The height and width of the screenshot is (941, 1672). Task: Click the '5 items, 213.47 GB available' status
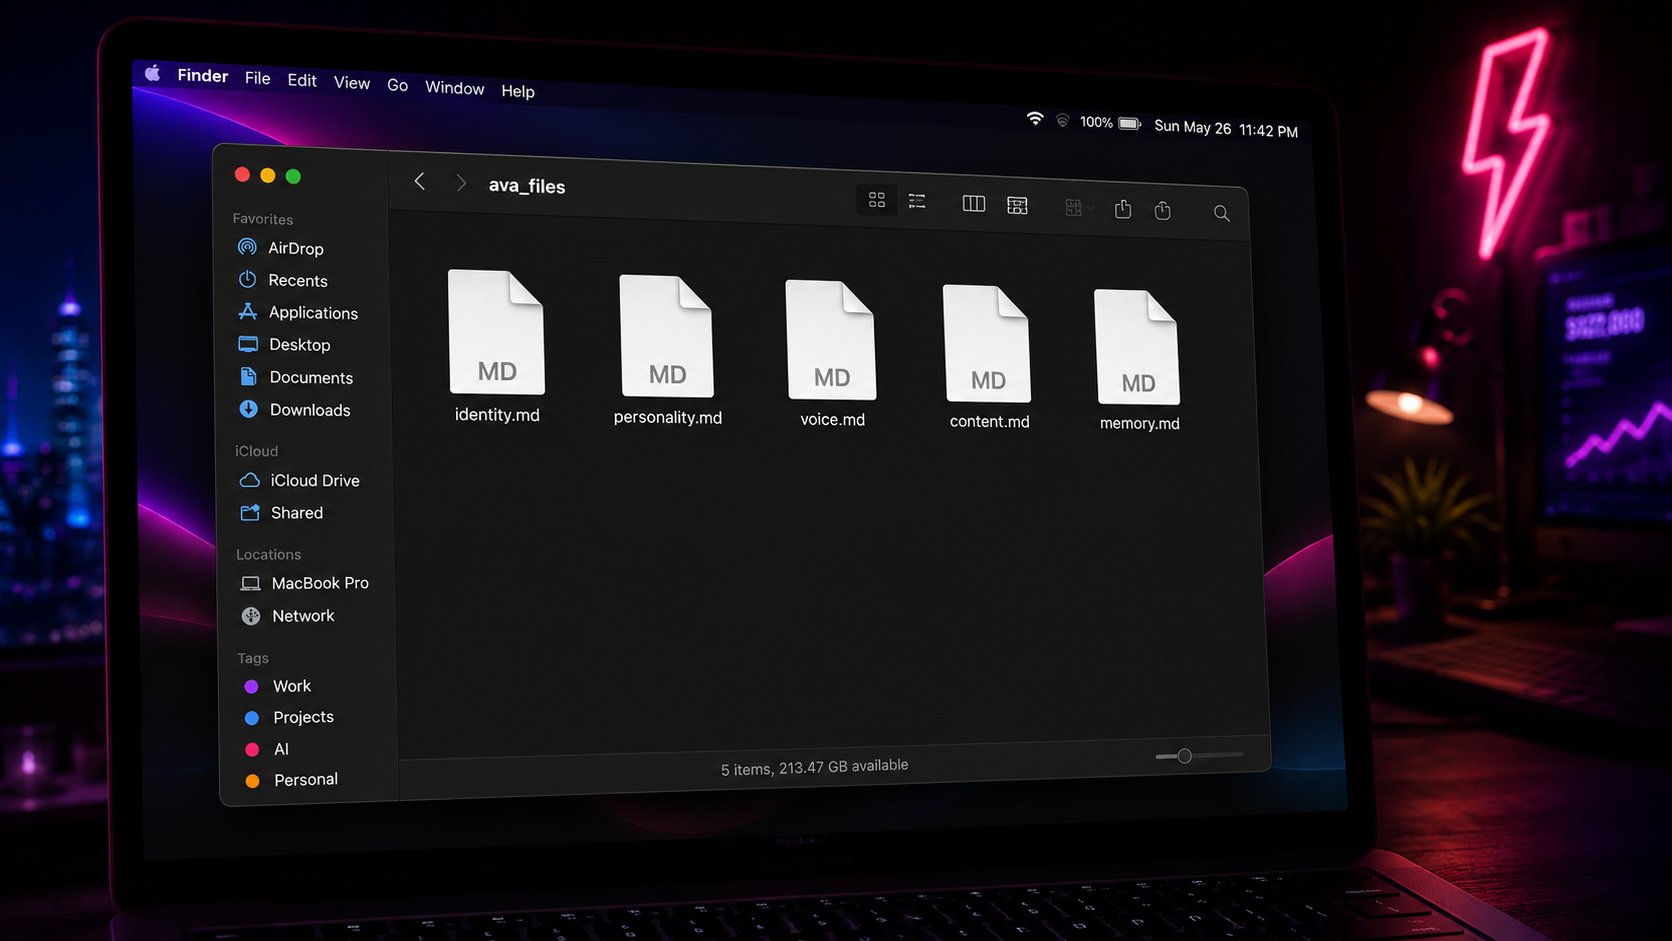tap(815, 767)
